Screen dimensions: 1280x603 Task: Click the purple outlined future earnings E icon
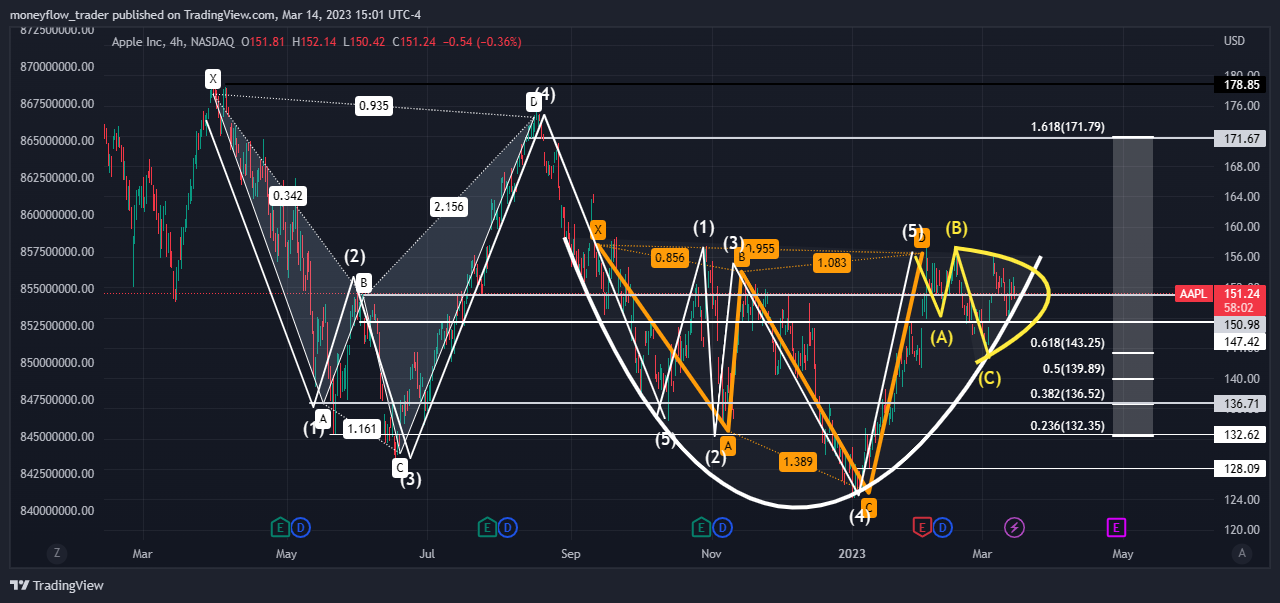click(1117, 526)
